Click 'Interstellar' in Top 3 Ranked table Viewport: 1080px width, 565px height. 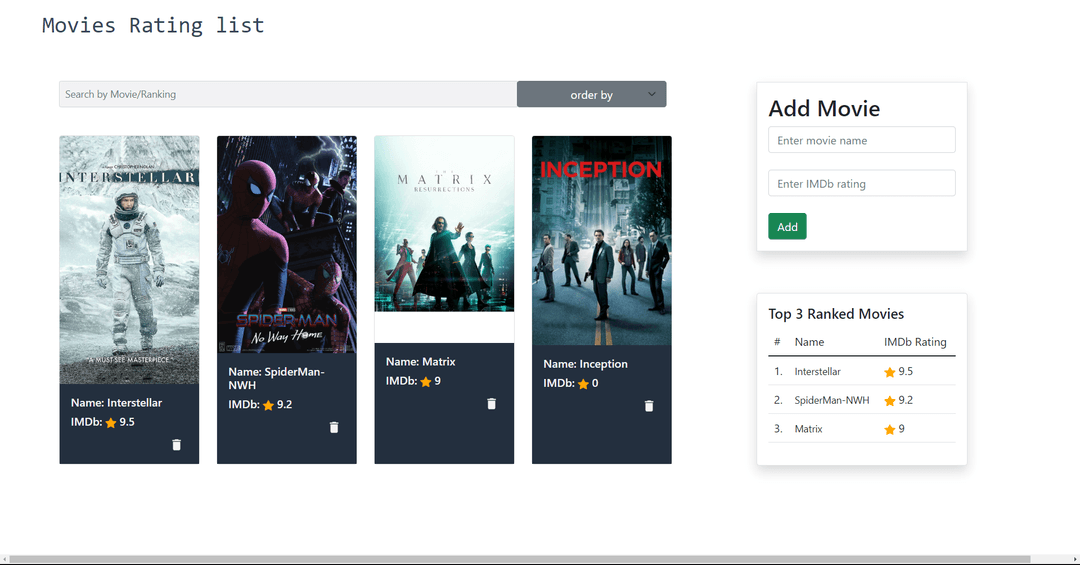click(818, 371)
